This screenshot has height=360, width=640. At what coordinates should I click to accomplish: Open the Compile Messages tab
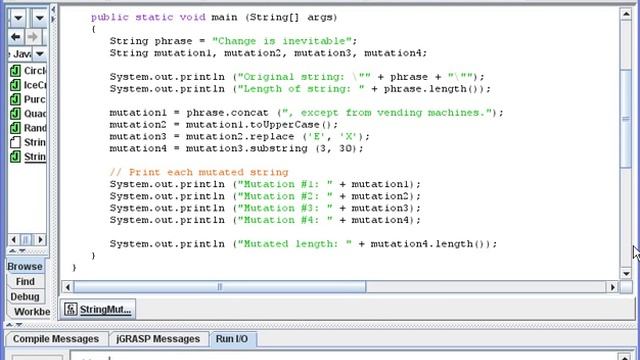pos(56,339)
